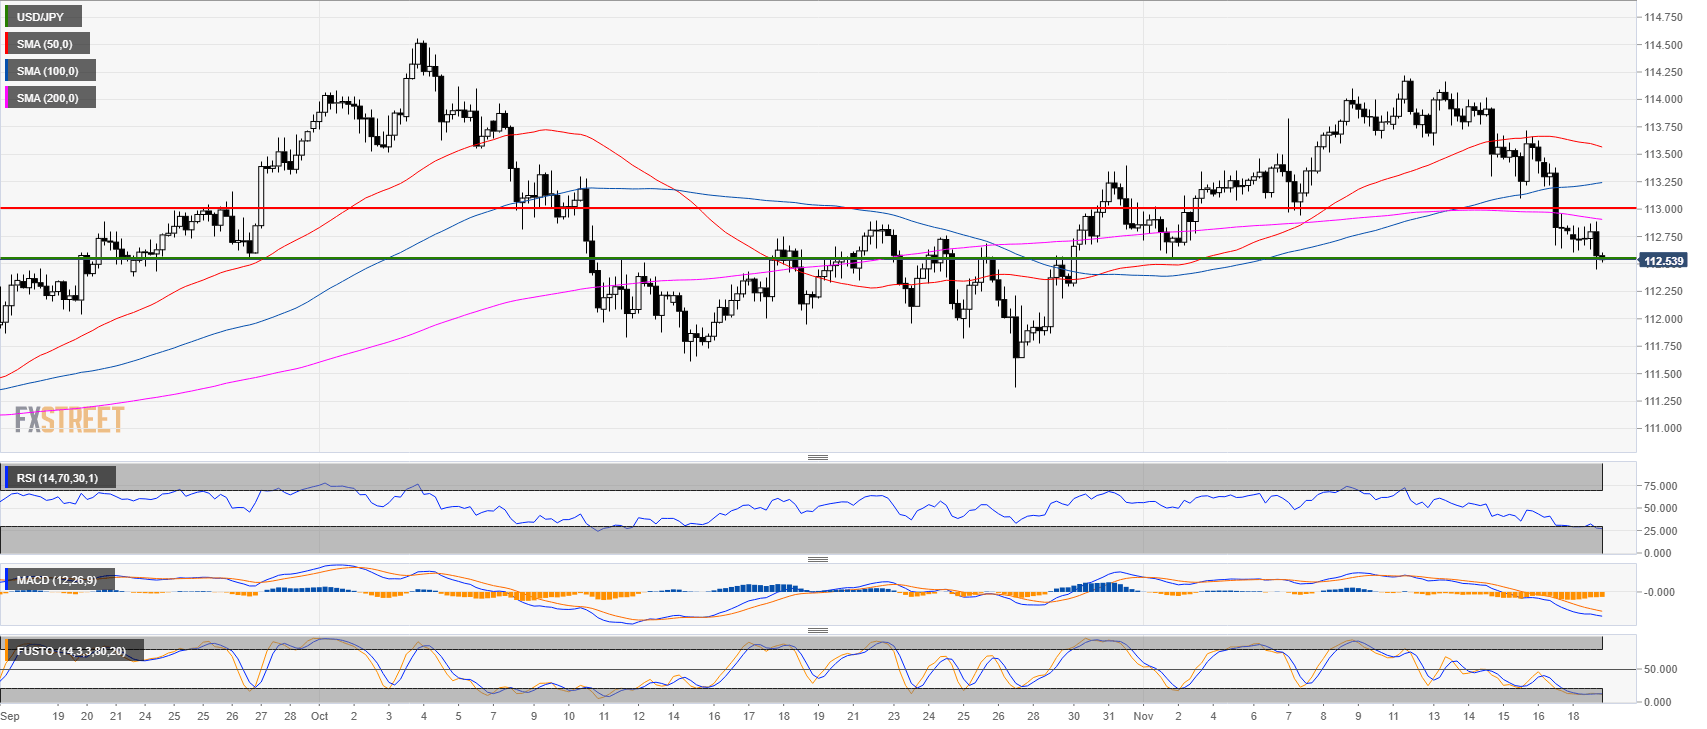Click the 114.000 level on the price axis

pyautogui.click(x=1663, y=100)
